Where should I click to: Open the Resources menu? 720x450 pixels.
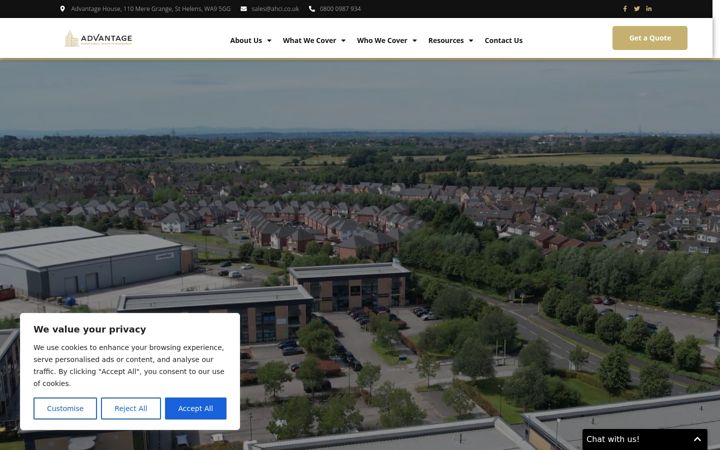pos(446,40)
